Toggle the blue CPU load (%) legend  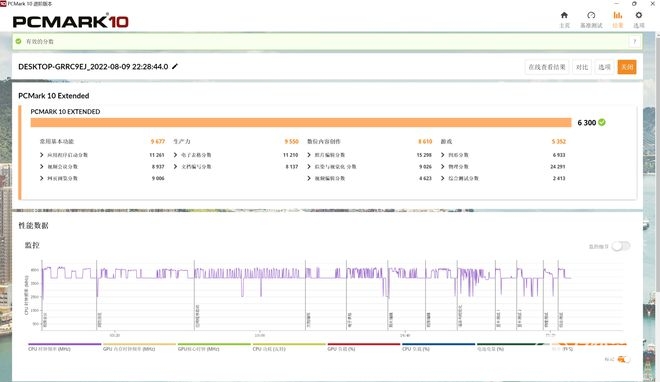tap(438, 347)
